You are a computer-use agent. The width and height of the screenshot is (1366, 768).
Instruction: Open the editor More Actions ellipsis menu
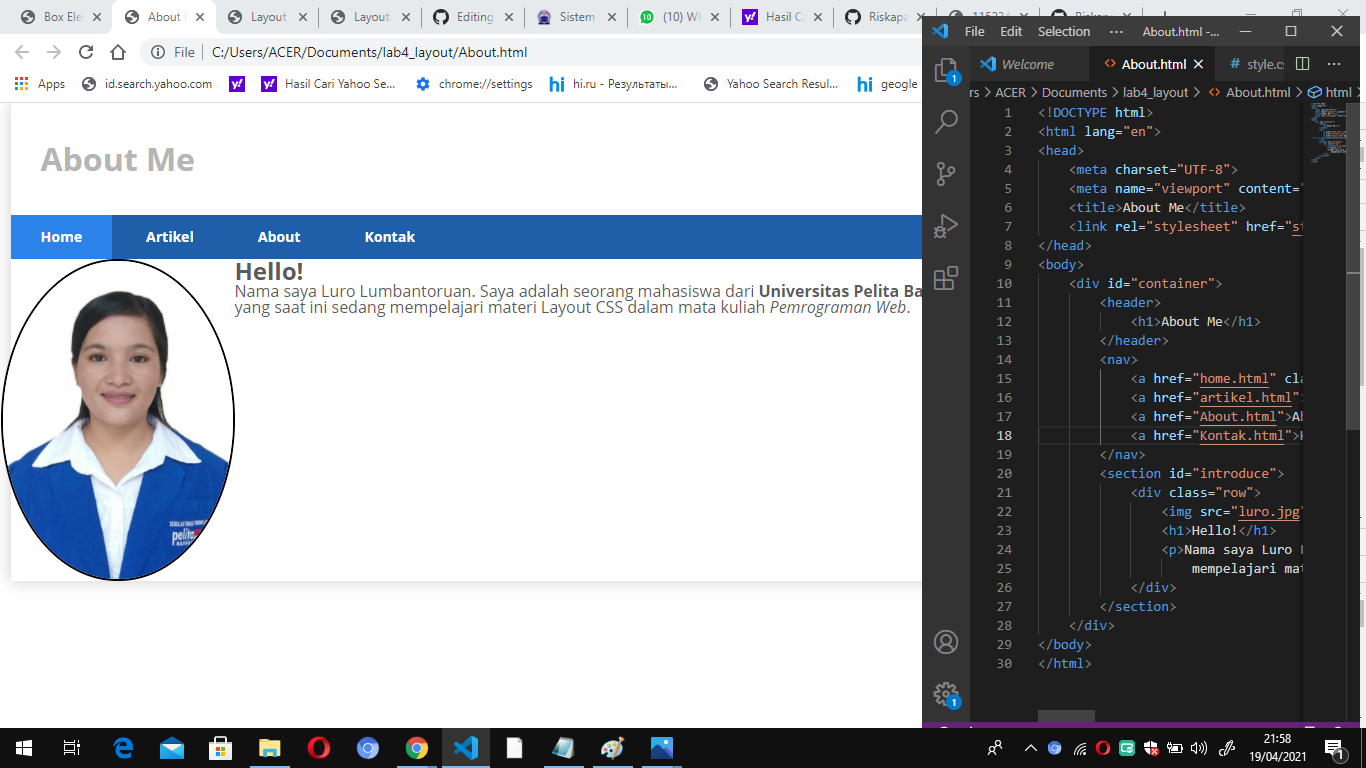(1333, 63)
